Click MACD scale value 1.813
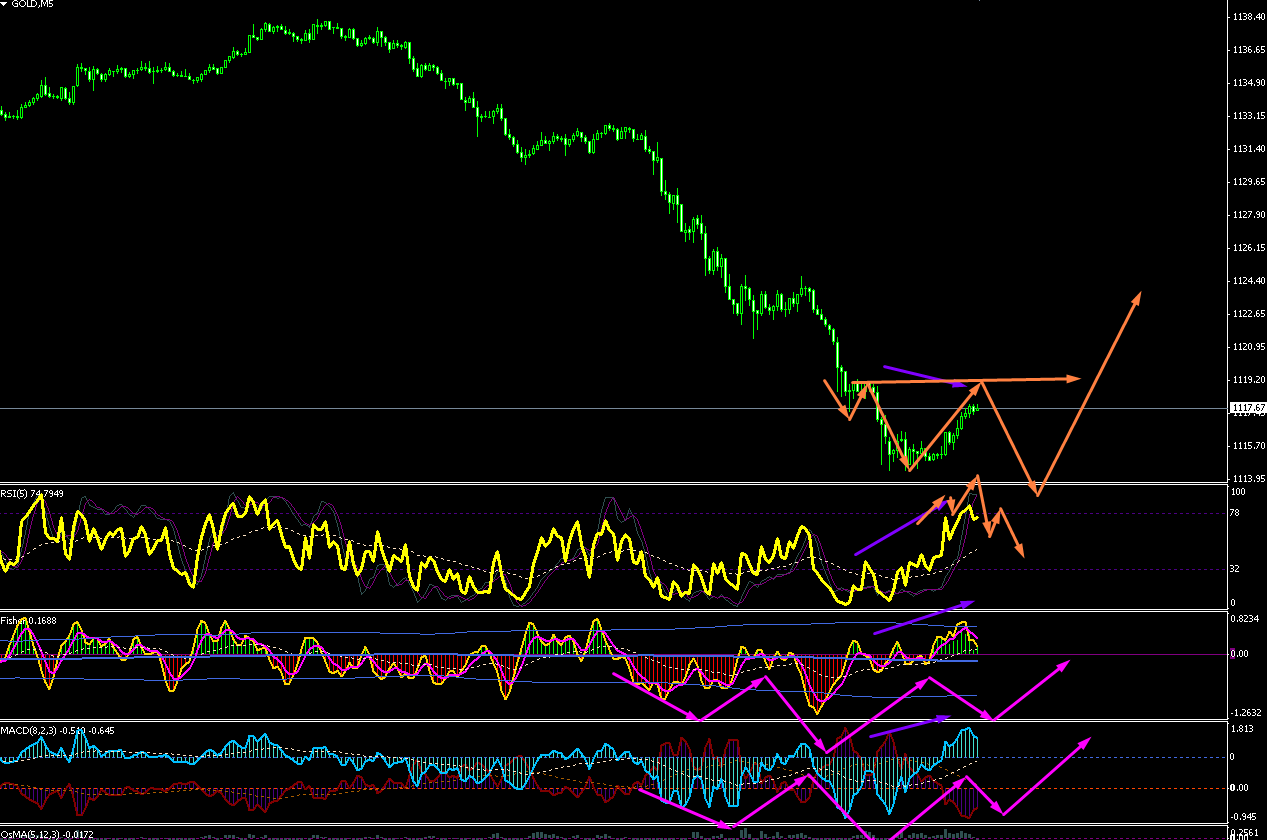The image size is (1267, 840). pos(1241,729)
